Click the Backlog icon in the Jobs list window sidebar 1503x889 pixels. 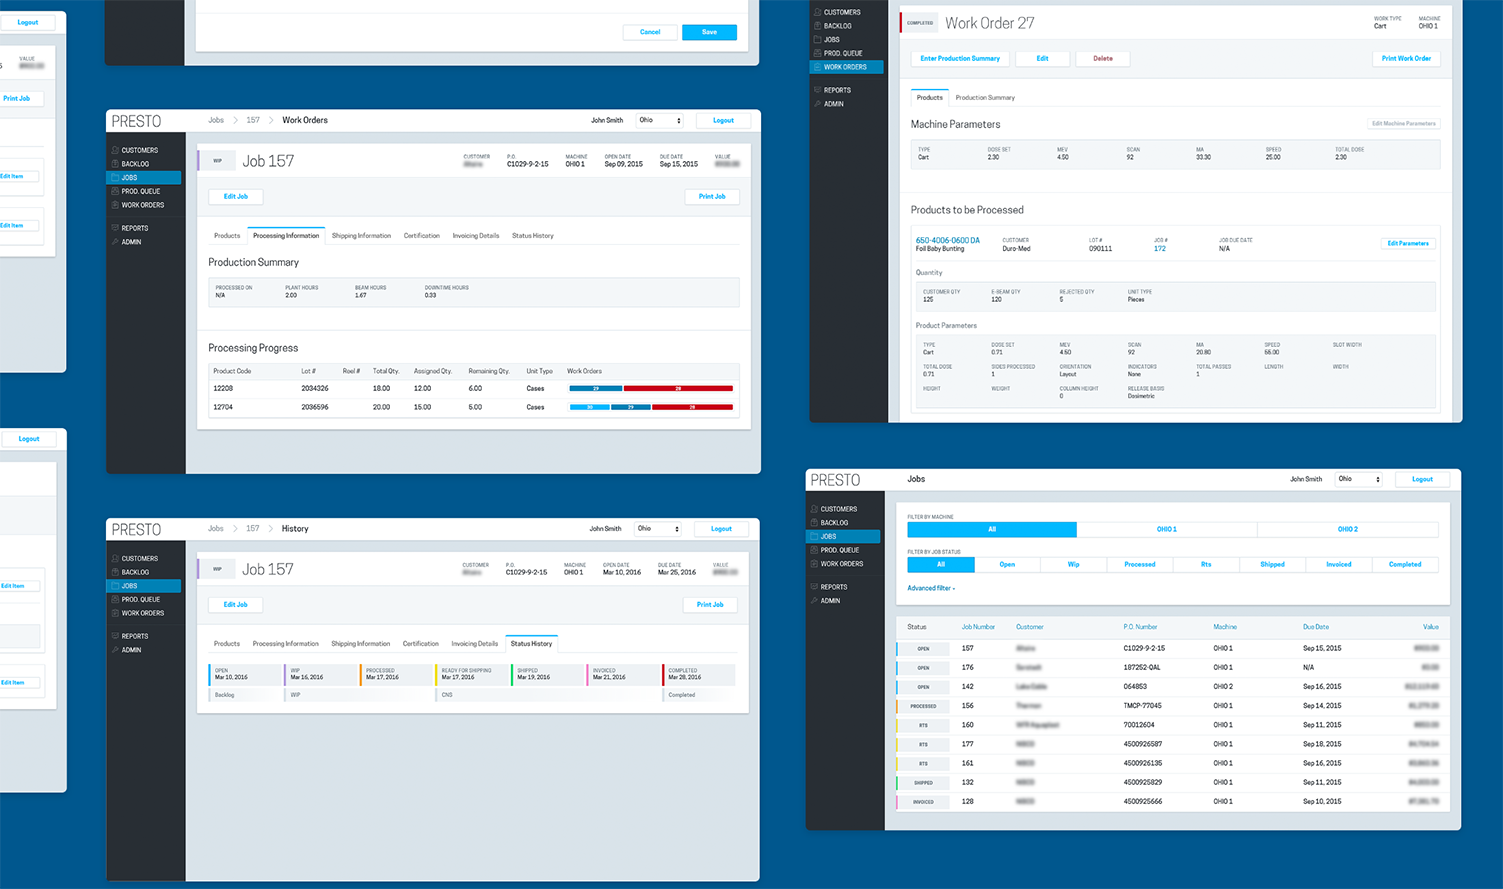tap(815, 523)
